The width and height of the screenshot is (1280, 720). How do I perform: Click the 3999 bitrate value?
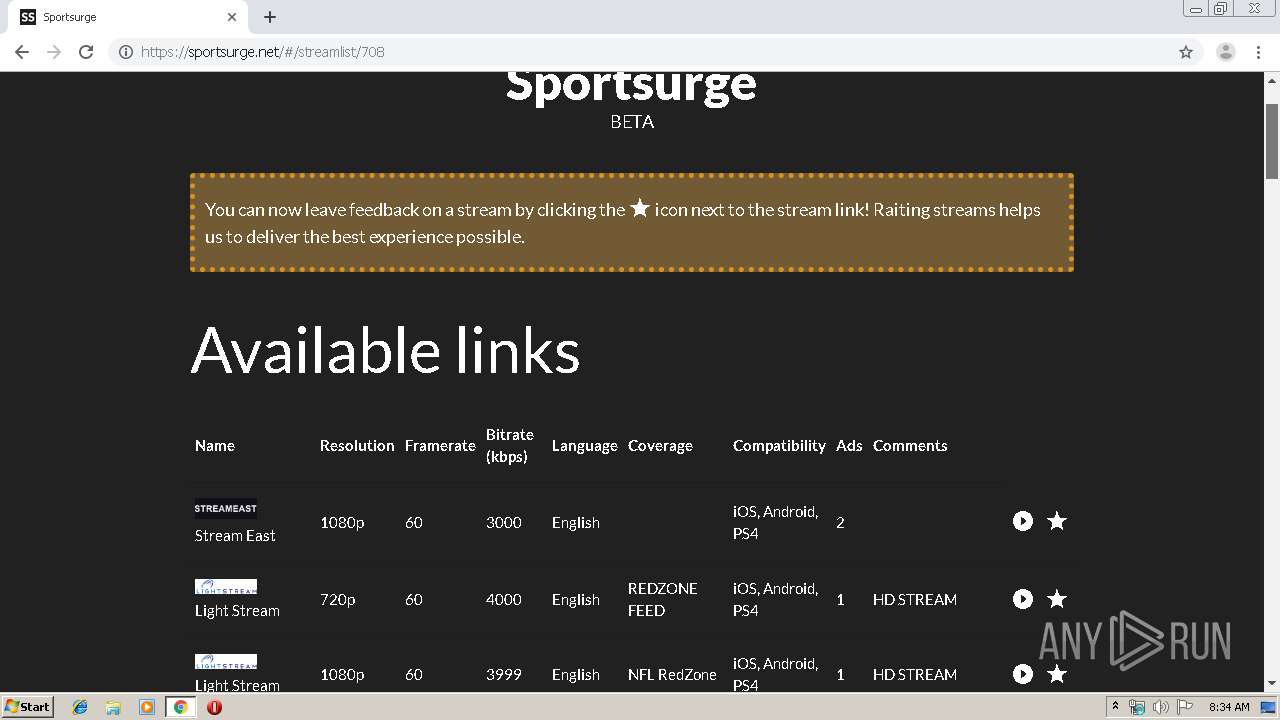point(504,675)
